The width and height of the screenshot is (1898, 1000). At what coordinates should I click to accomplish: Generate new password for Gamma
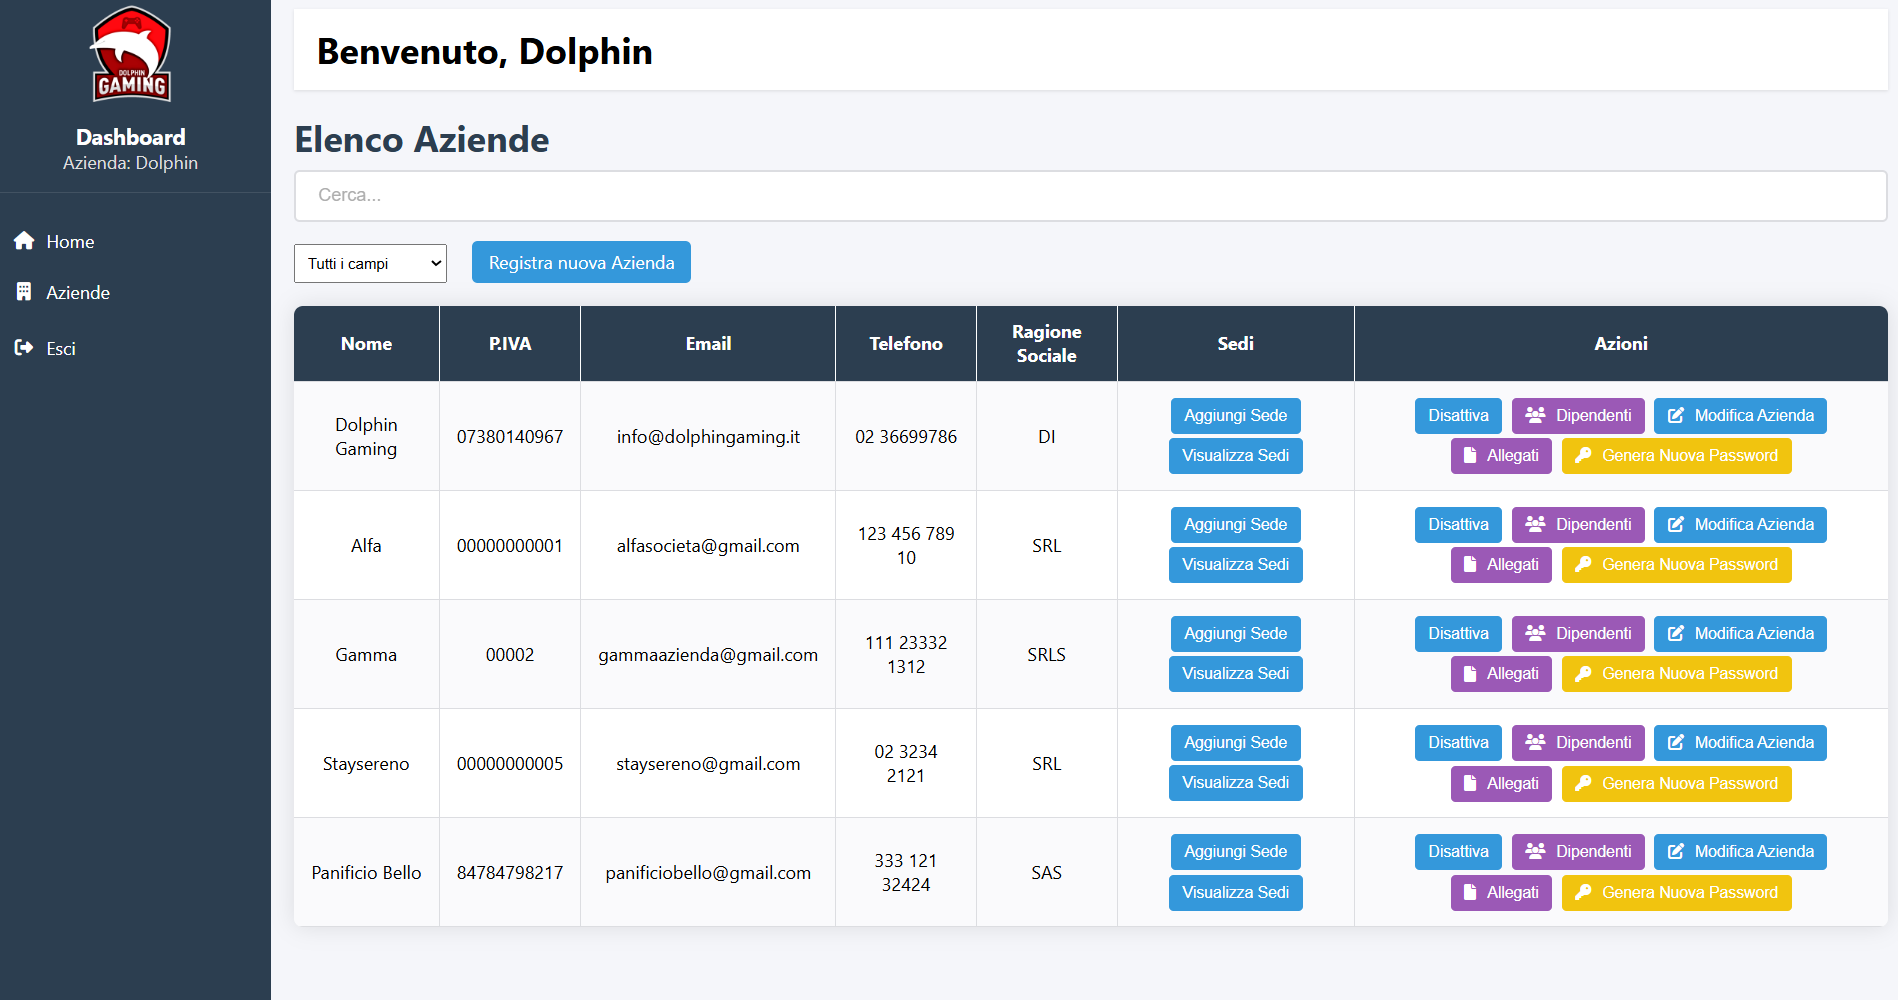tap(1676, 674)
